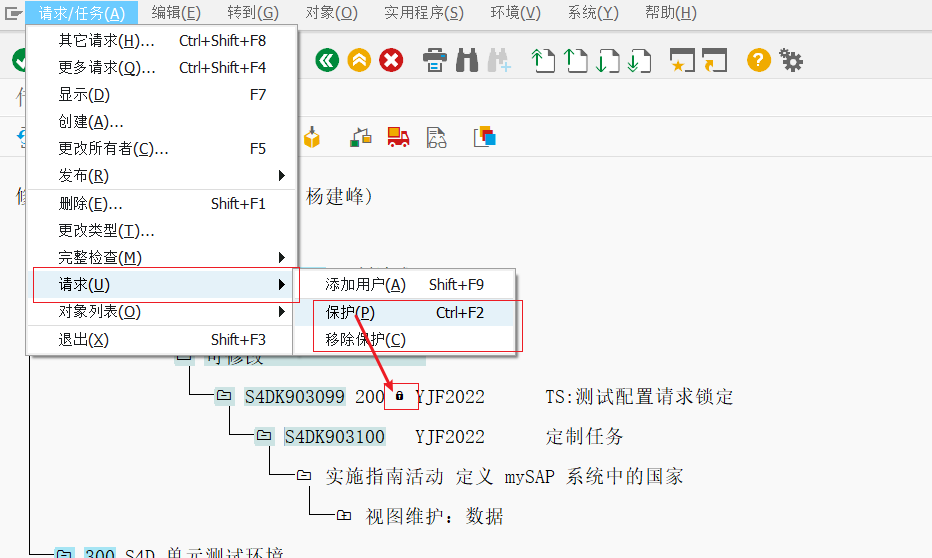Choose 更多请求(Q)... menu entry

[162, 68]
